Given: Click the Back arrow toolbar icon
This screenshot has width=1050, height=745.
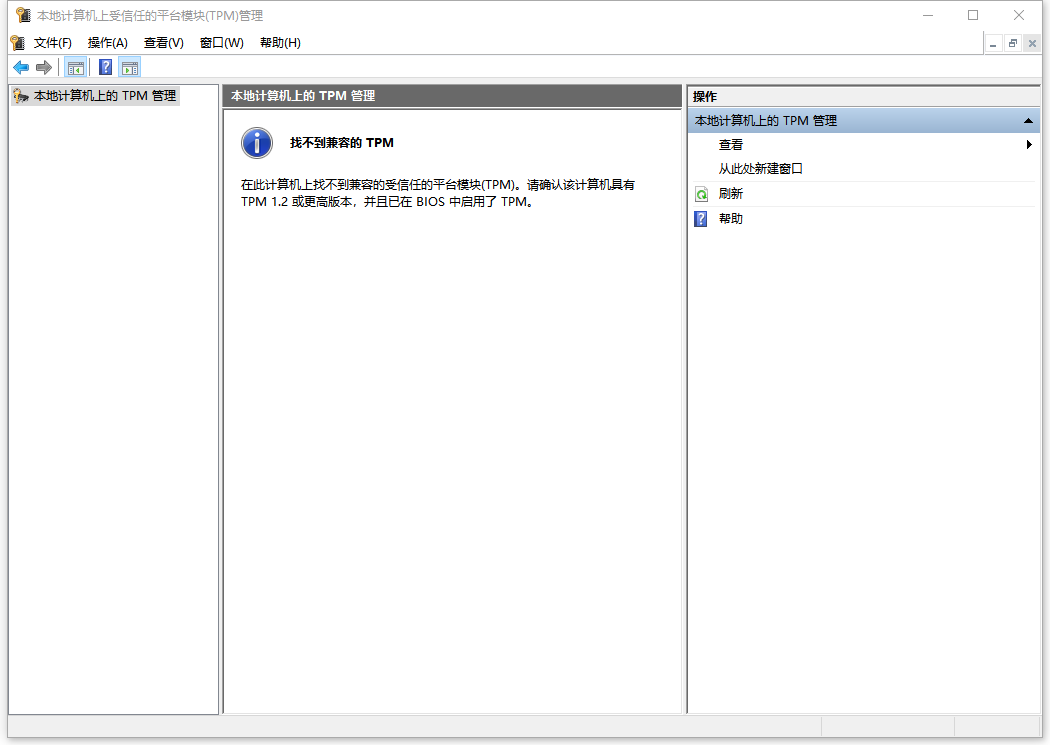Looking at the screenshot, I should pos(21,68).
